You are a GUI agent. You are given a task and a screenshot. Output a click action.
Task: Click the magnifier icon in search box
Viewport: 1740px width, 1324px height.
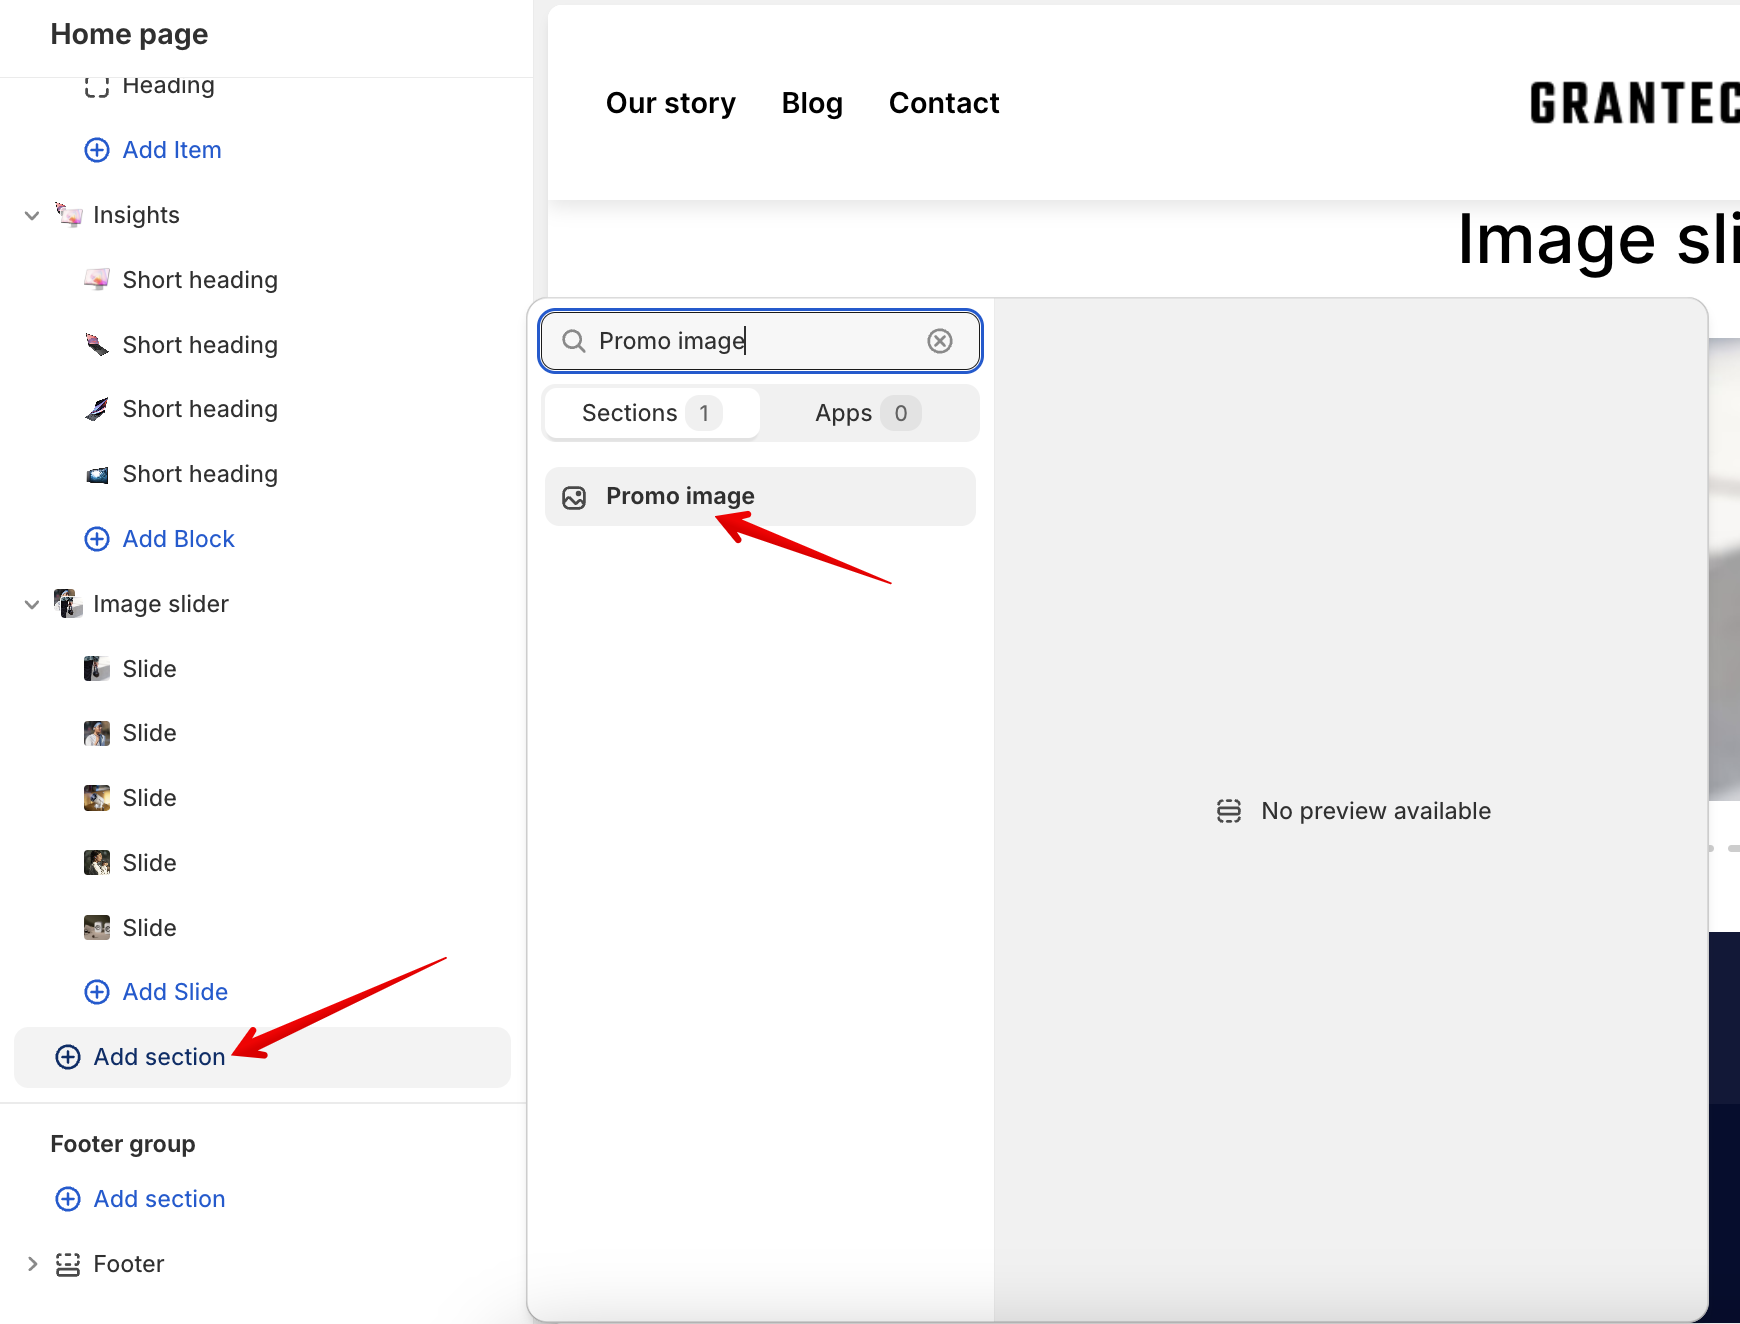[x=574, y=341]
